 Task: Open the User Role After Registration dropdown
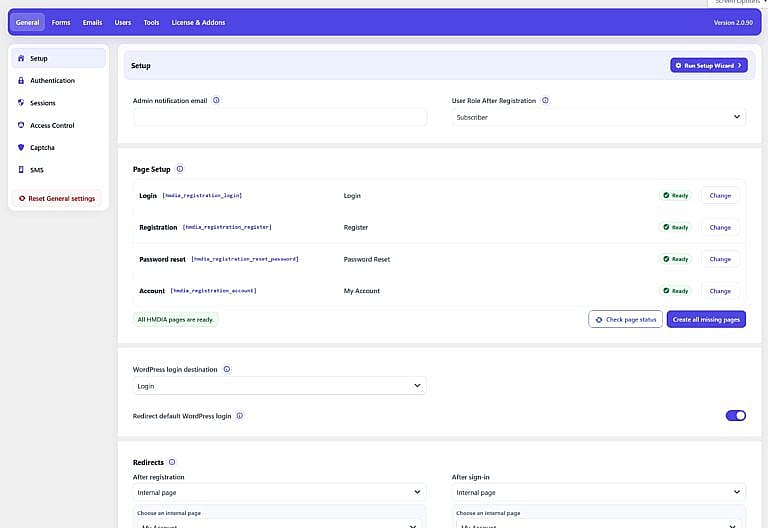[x=599, y=117]
